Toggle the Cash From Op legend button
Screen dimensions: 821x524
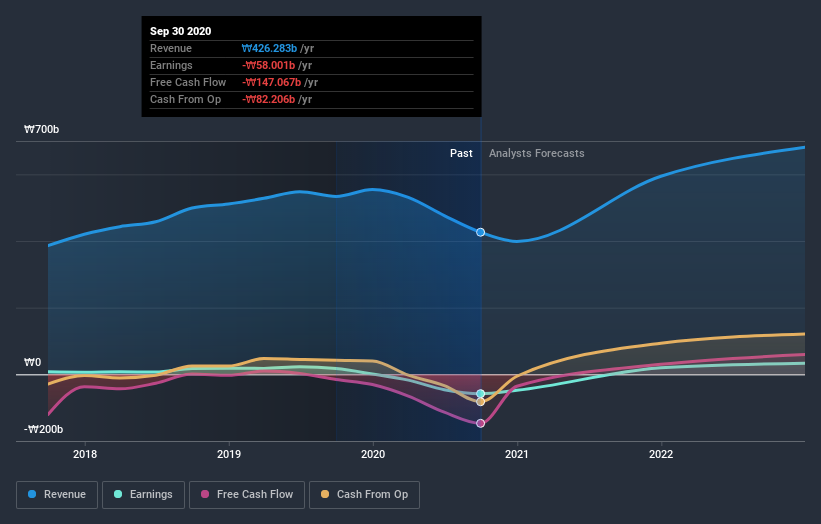pyautogui.click(x=364, y=495)
